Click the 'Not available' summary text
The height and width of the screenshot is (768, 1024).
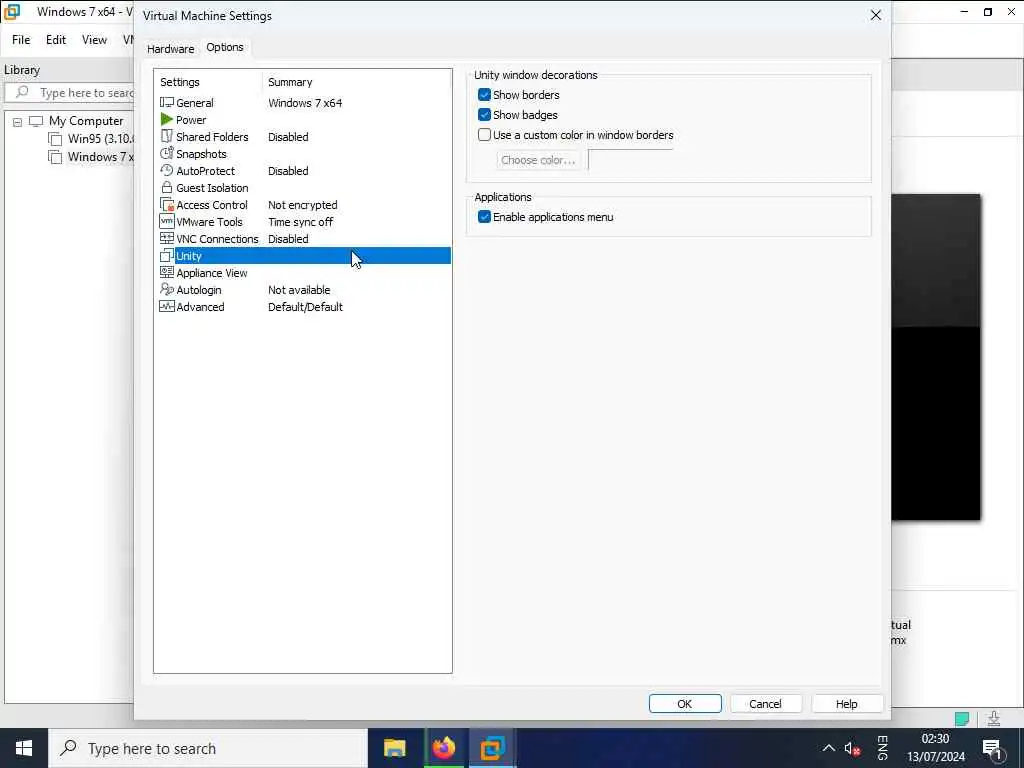(299, 289)
